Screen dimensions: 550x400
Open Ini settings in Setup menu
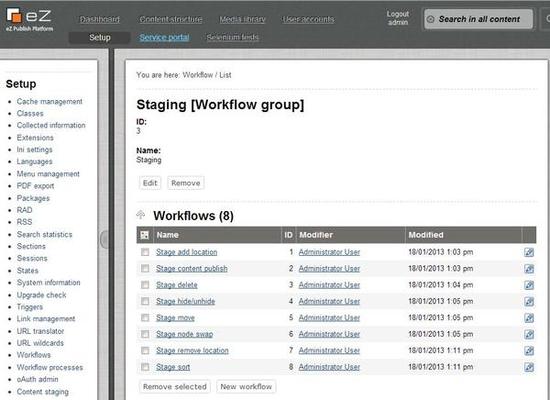pos(34,149)
